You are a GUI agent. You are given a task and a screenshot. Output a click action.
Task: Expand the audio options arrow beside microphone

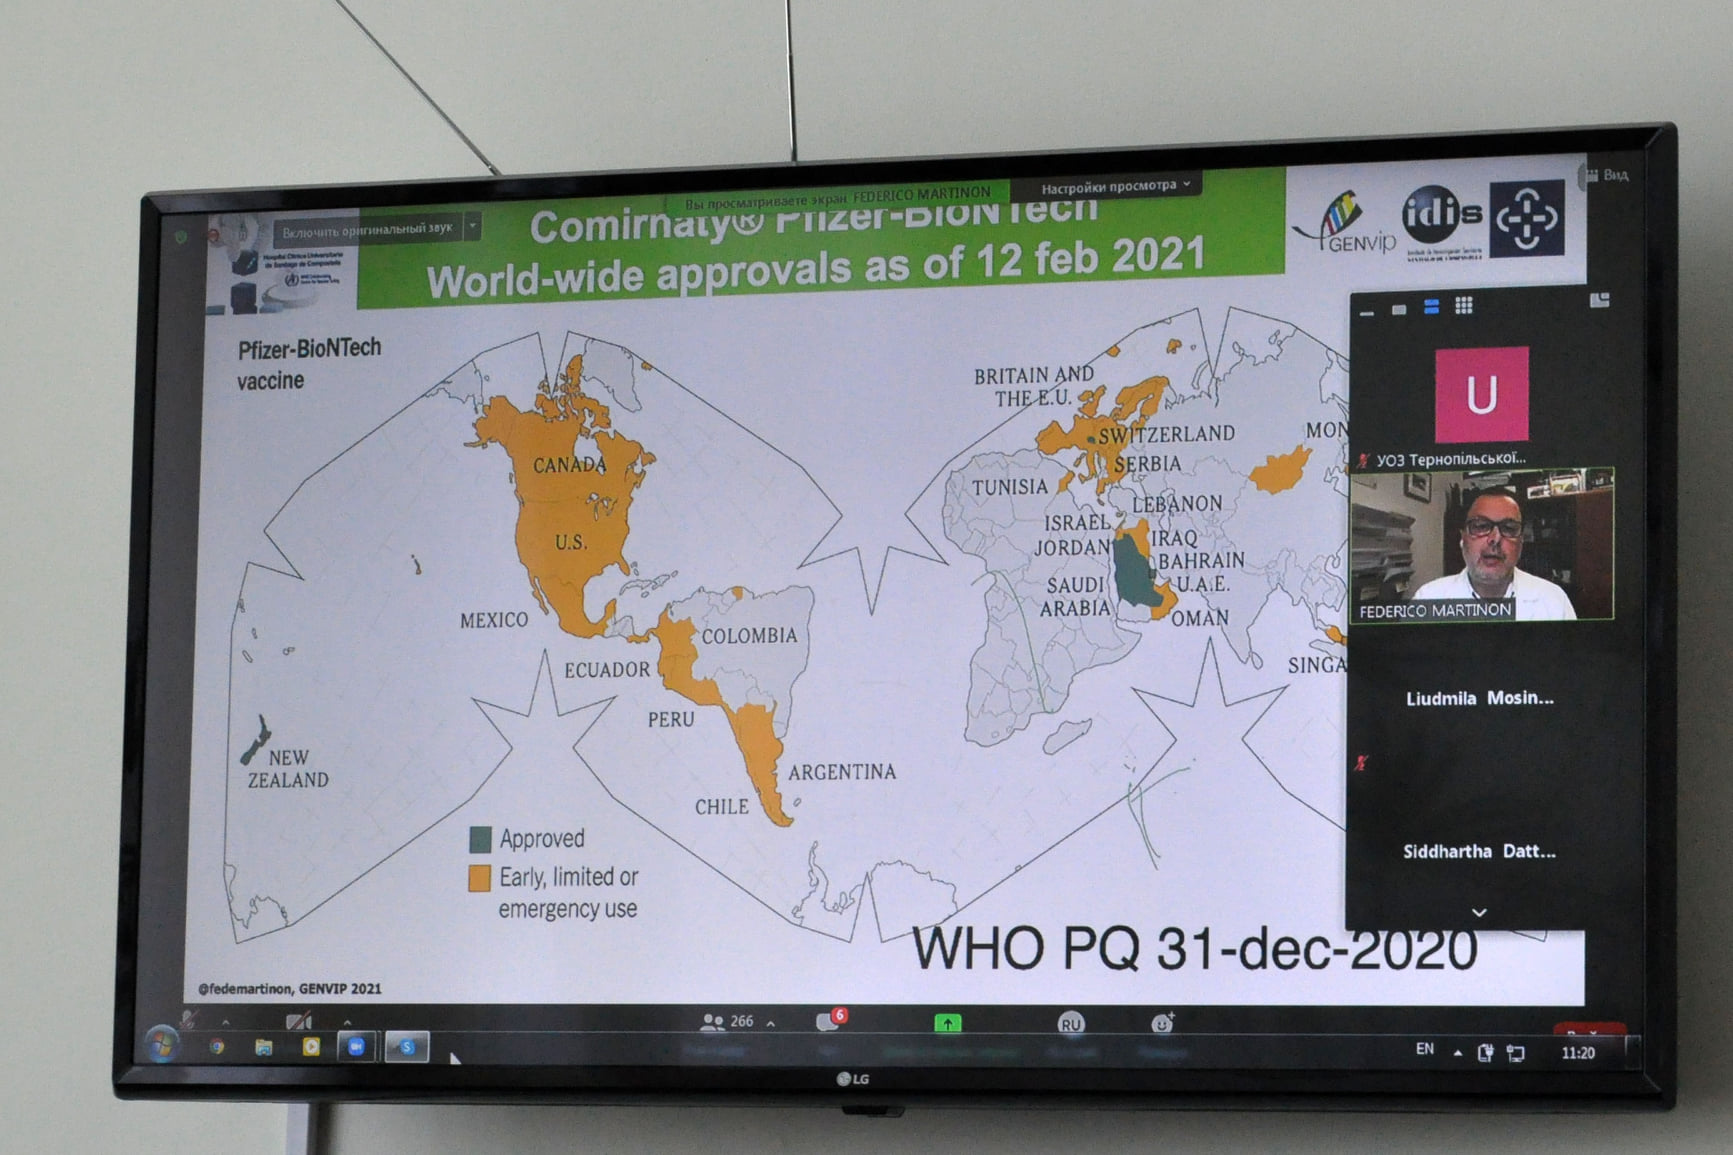(x=226, y=1022)
